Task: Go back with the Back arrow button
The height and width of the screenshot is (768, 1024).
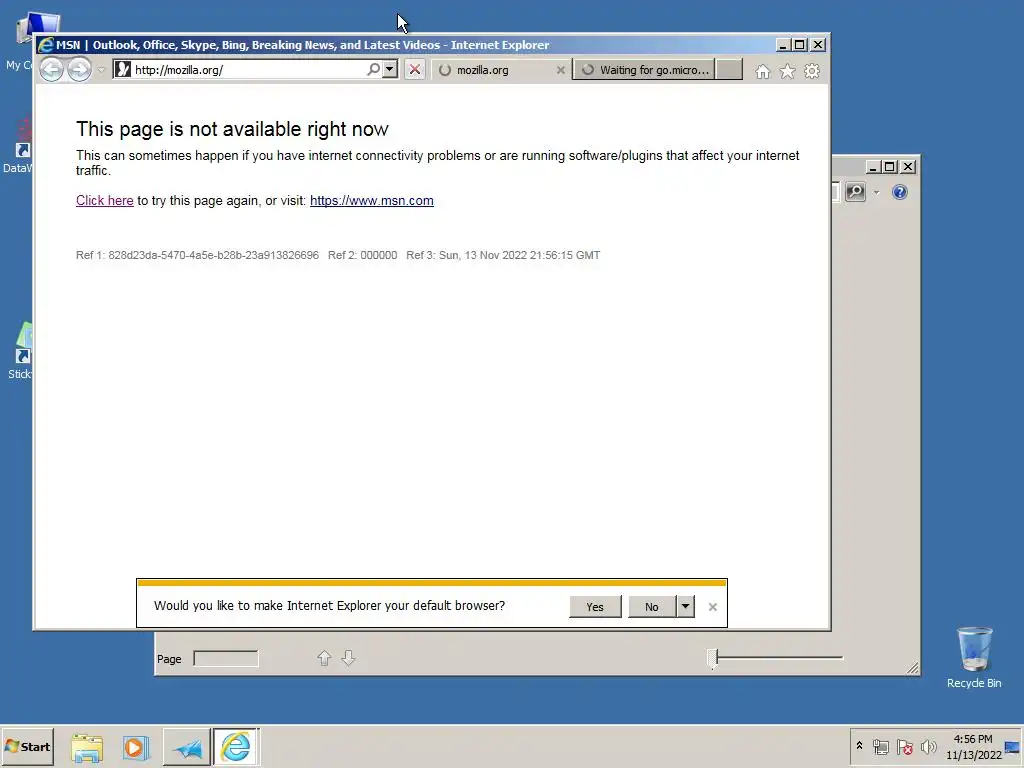Action: (x=52, y=69)
